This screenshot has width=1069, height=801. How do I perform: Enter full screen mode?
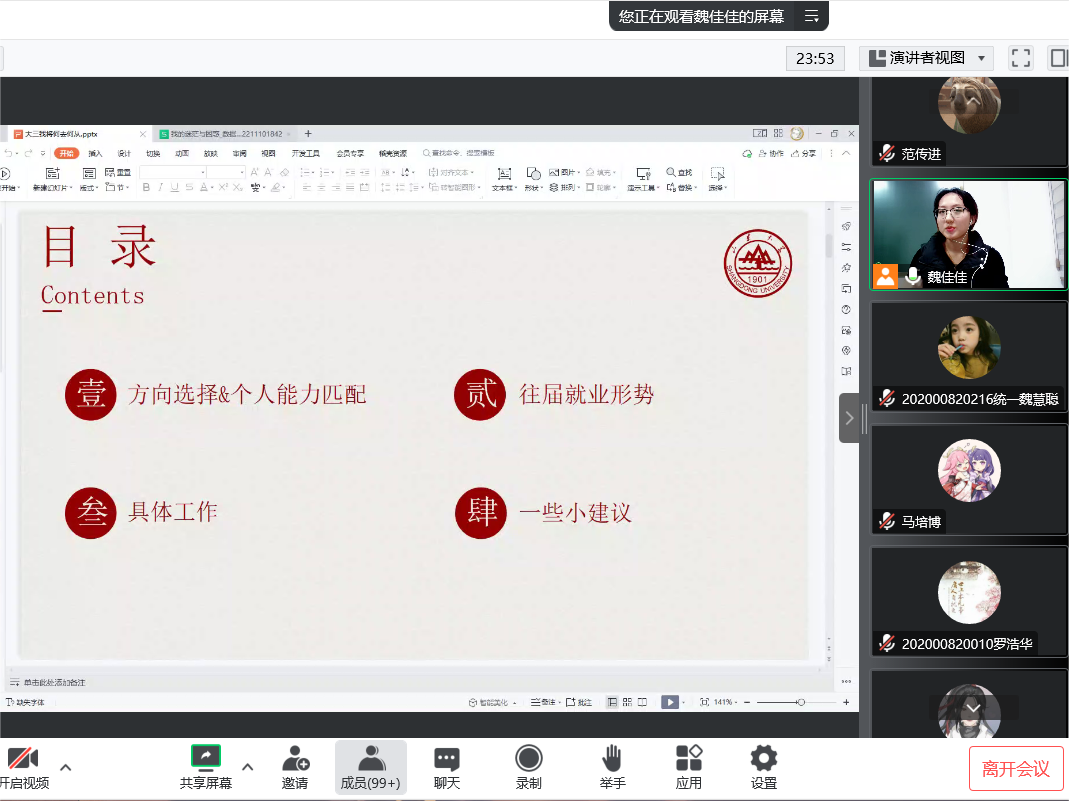tap(1020, 58)
